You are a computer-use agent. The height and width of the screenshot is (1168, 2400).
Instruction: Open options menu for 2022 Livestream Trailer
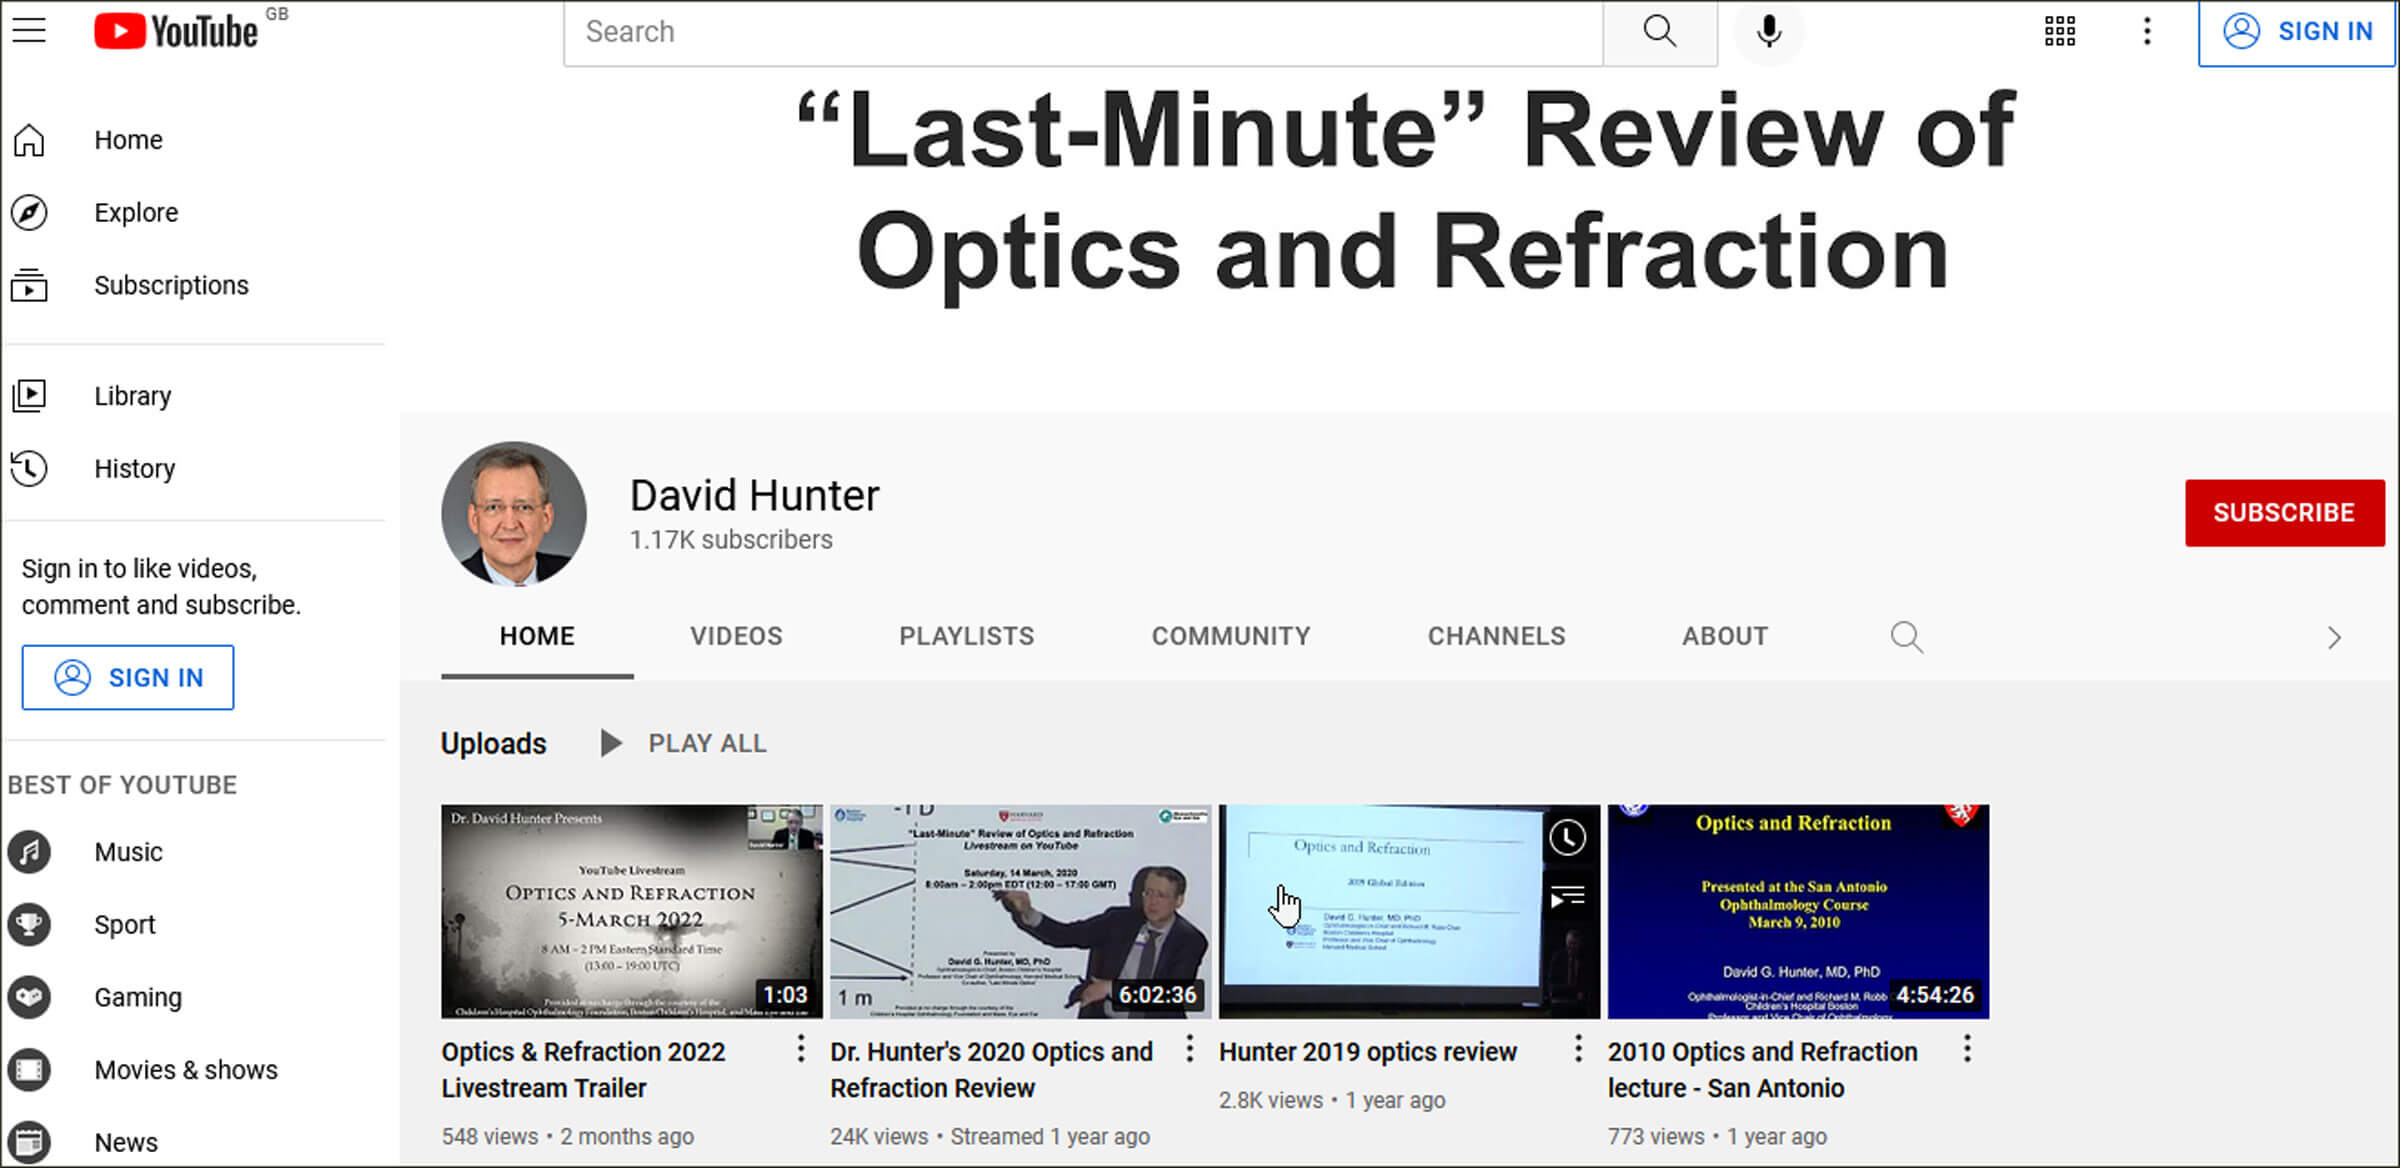click(800, 1049)
